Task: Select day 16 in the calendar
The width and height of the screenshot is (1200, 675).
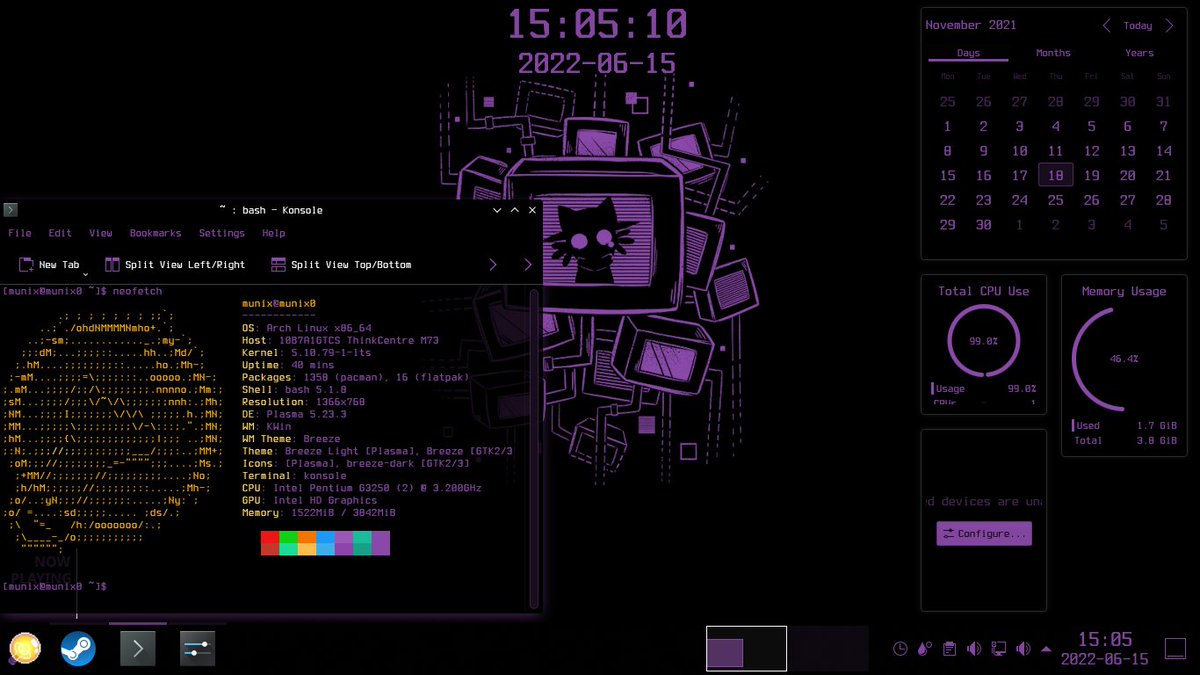Action: [984, 175]
